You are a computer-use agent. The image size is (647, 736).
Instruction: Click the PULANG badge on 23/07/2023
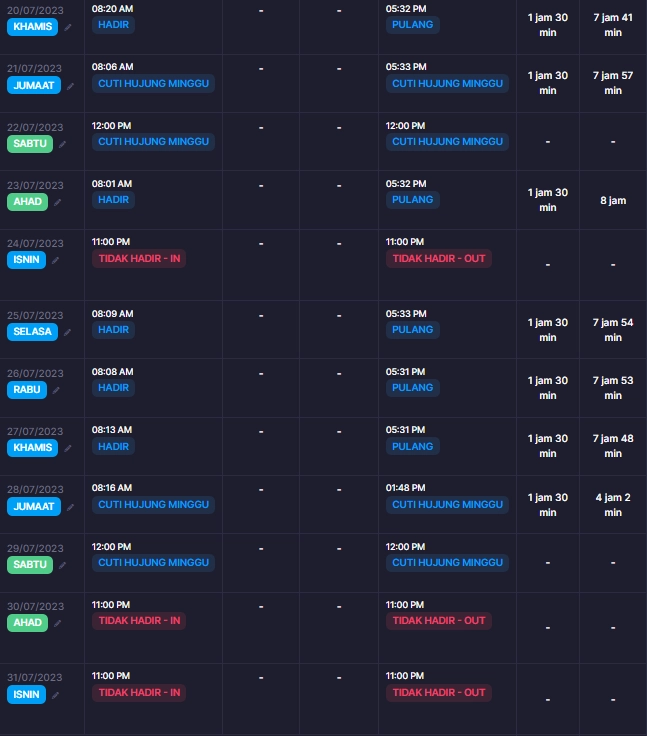(x=413, y=199)
